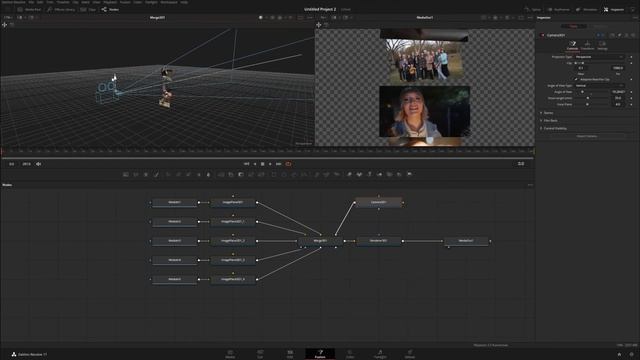Screen dimensions: 640x360
Task: Open the Projection Type dropdown
Action: tap(599, 57)
